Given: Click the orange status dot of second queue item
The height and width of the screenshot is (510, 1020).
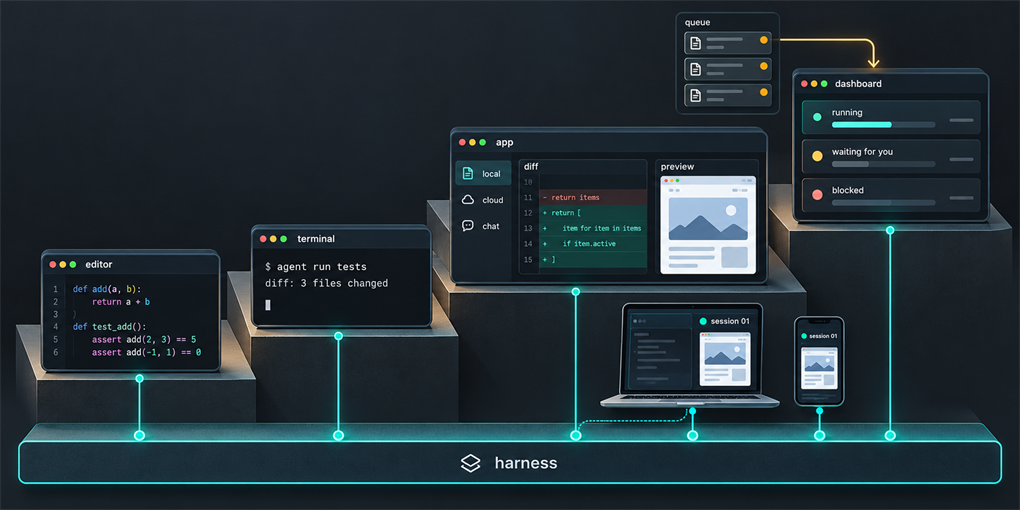Looking at the screenshot, I should pos(764,66).
